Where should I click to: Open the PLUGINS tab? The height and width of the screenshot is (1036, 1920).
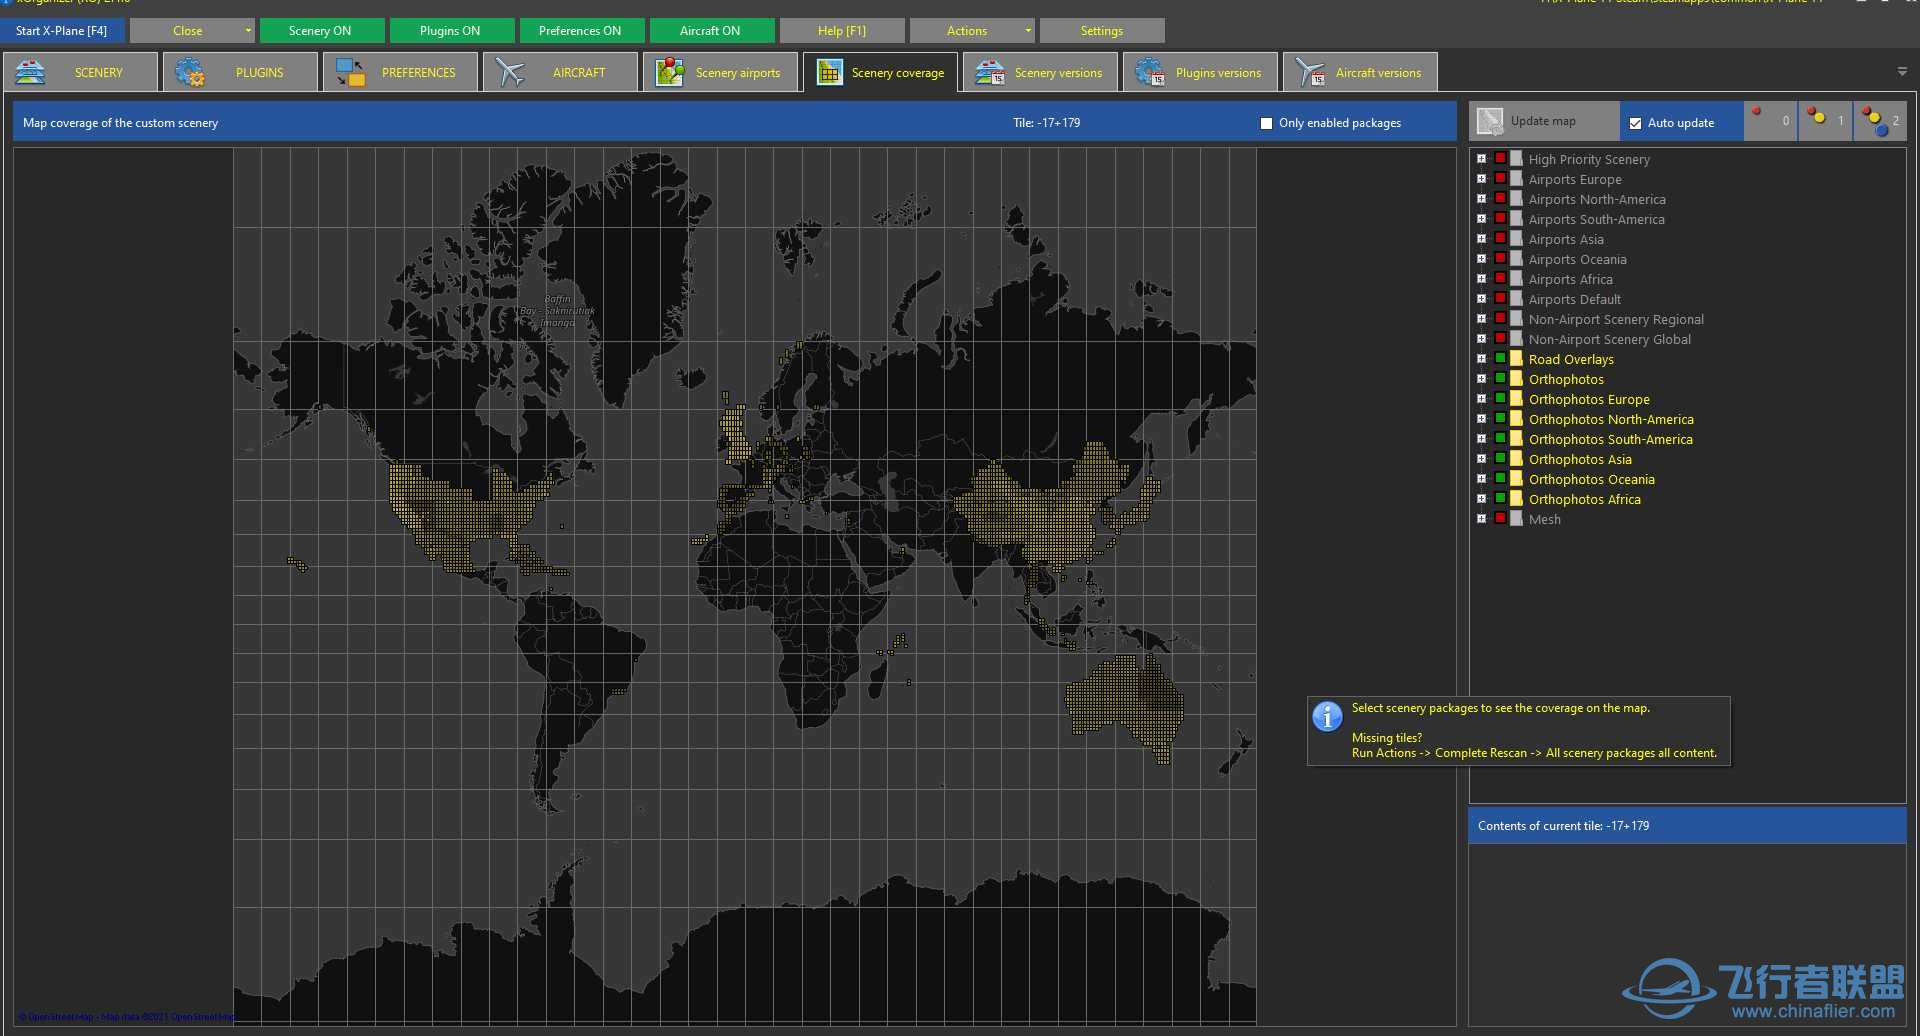[241, 72]
